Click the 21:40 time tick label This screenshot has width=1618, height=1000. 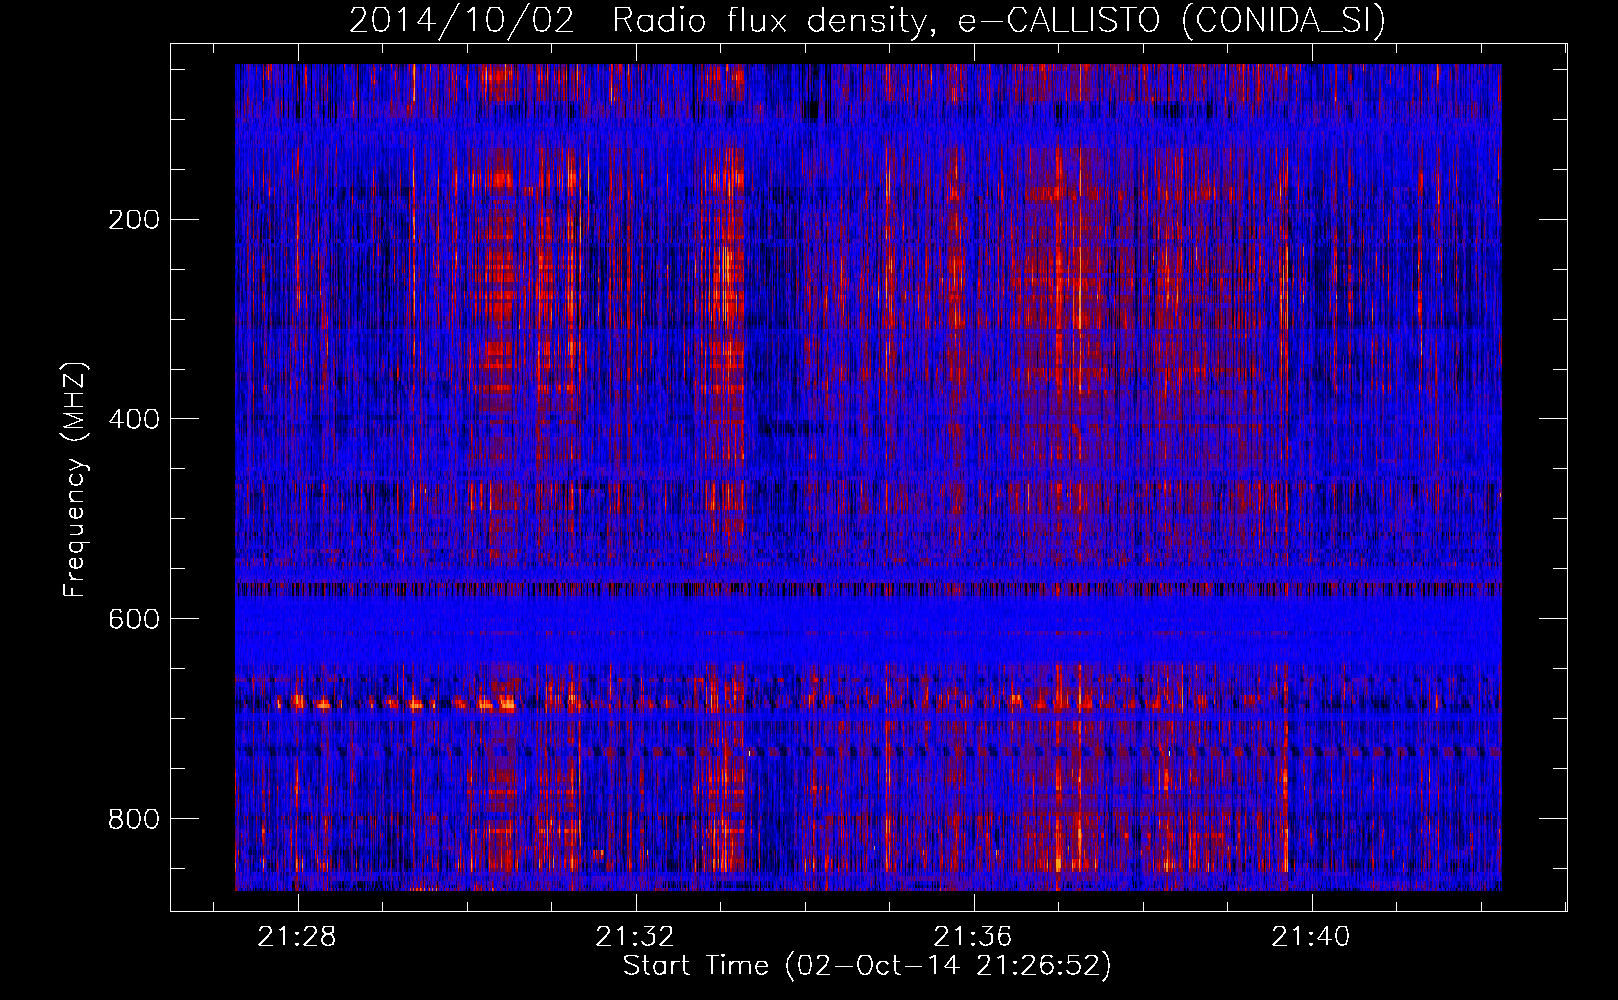coord(1311,937)
